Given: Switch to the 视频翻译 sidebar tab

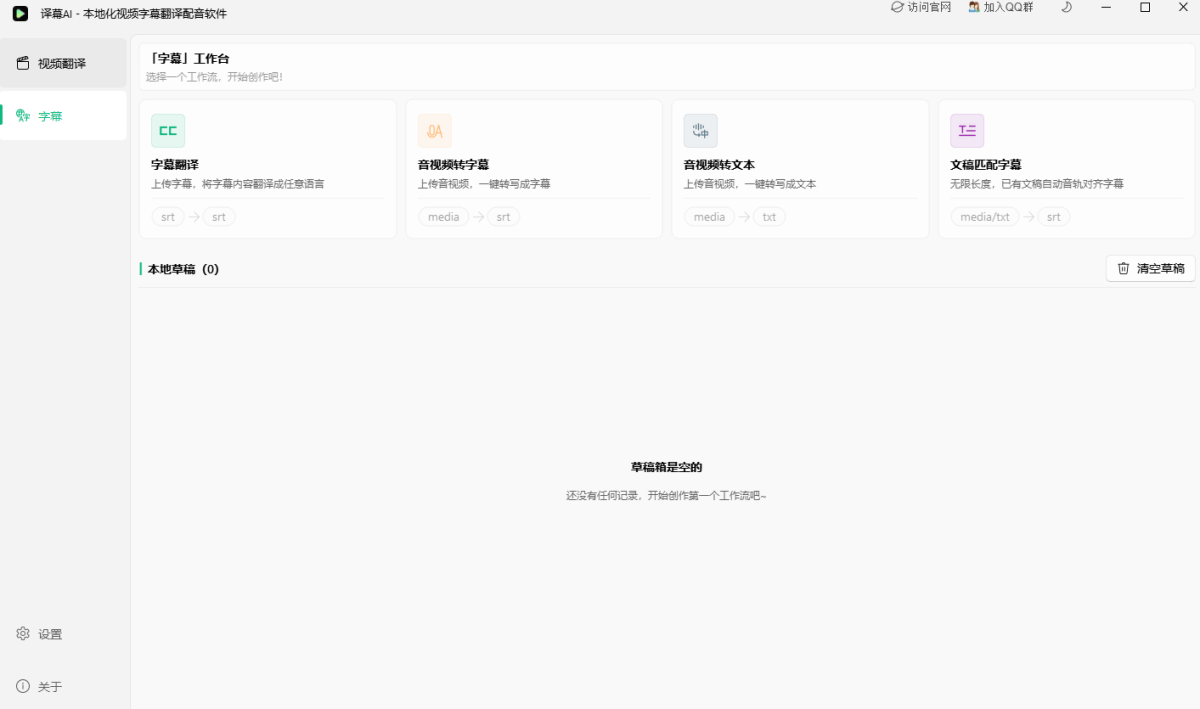Looking at the screenshot, I should tap(64, 63).
